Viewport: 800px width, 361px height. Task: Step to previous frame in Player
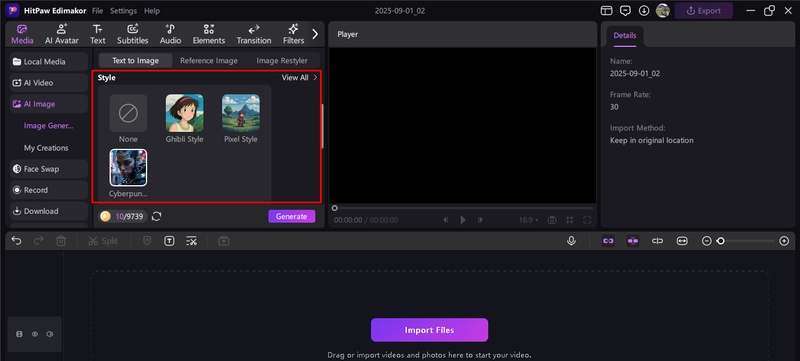[445, 220]
